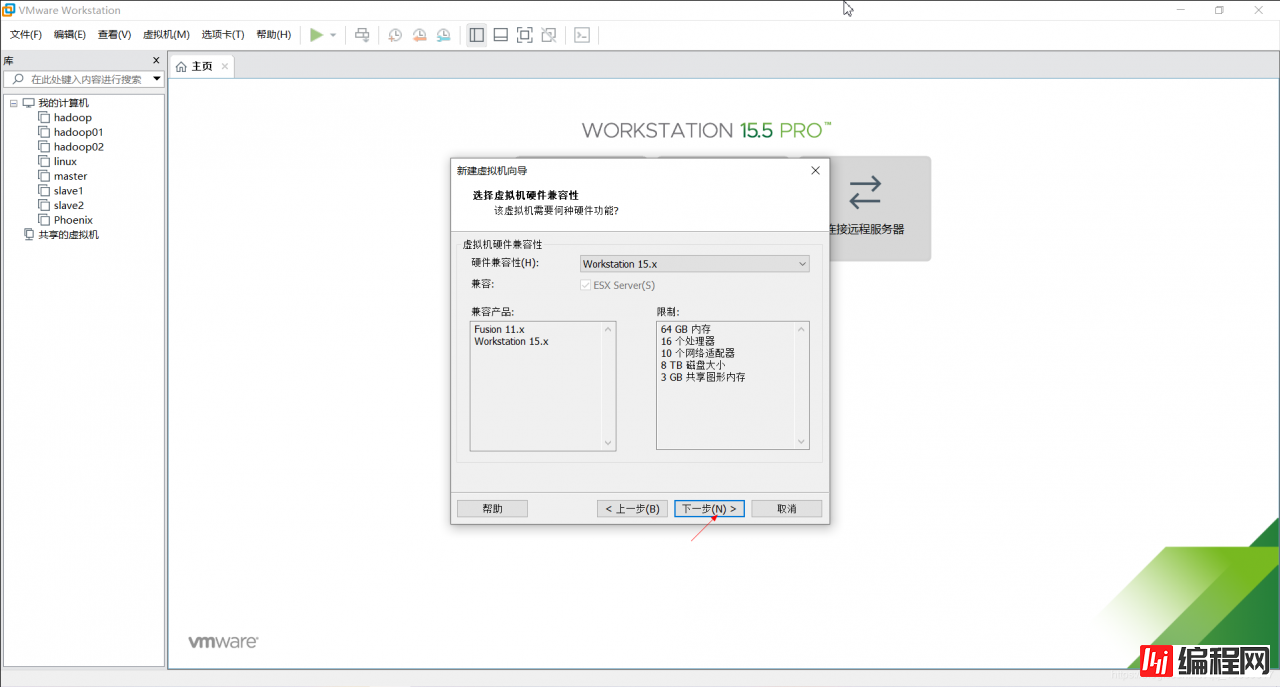Click the Revert to Snapshot icon

[x=419, y=34]
